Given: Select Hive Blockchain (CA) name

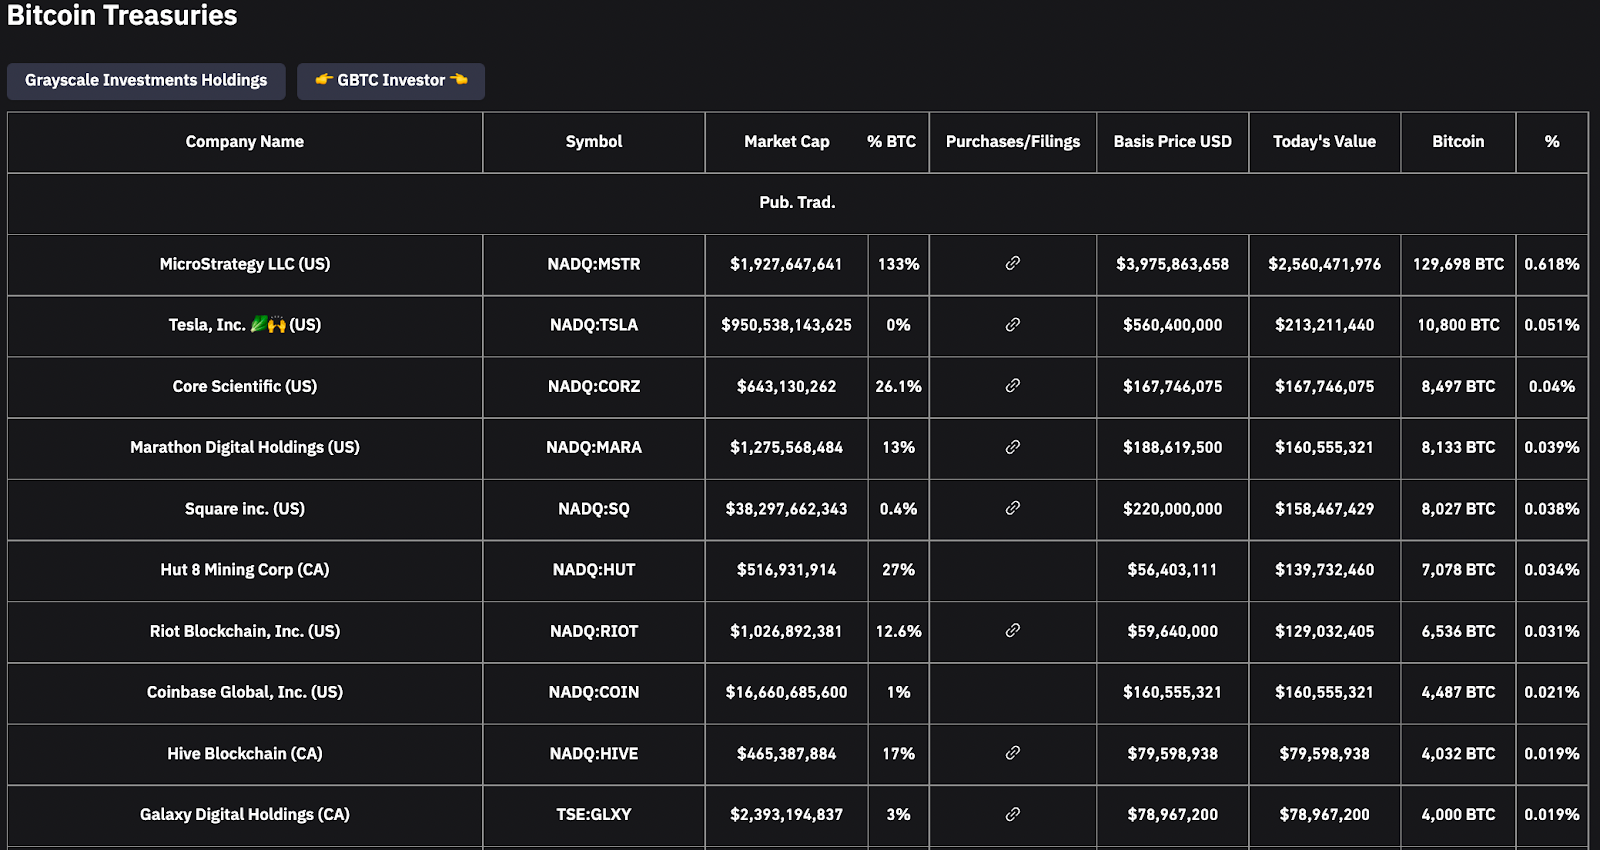Looking at the screenshot, I should (x=245, y=754).
